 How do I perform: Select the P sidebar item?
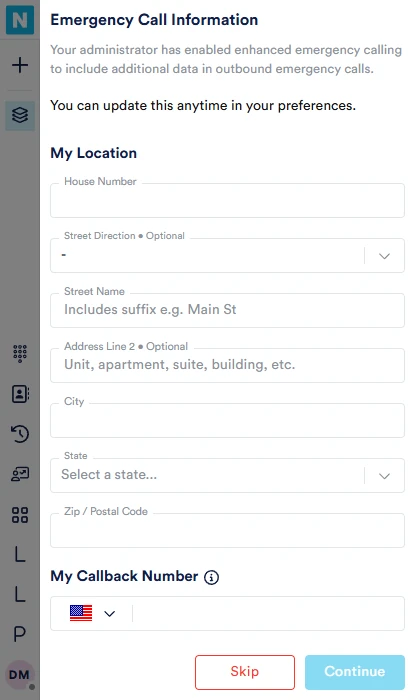(20, 634)
